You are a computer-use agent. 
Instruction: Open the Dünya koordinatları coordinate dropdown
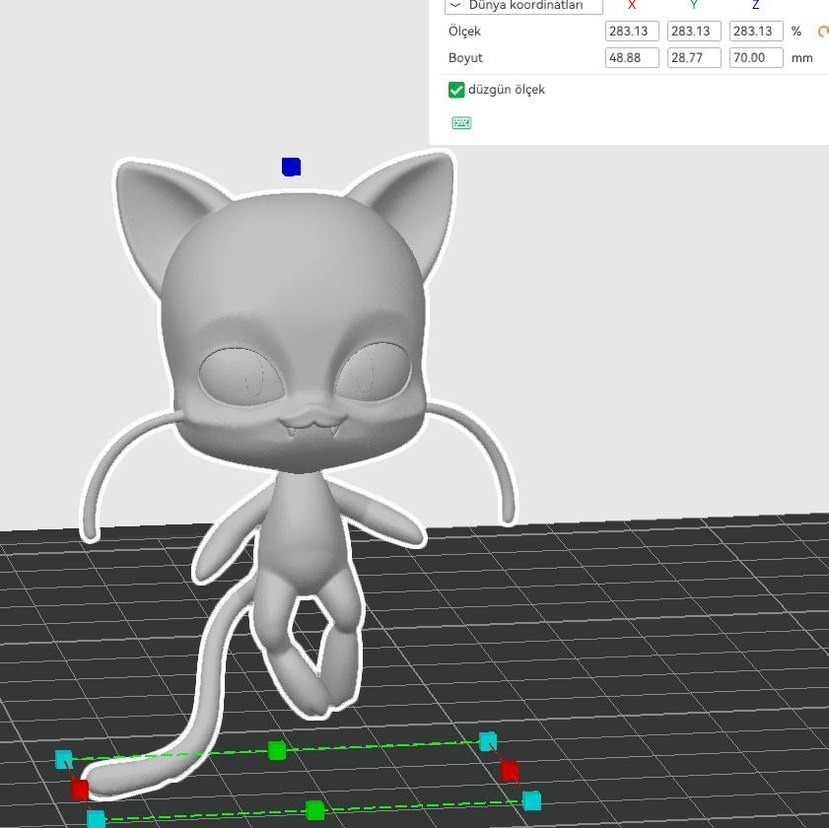point(523,6)
